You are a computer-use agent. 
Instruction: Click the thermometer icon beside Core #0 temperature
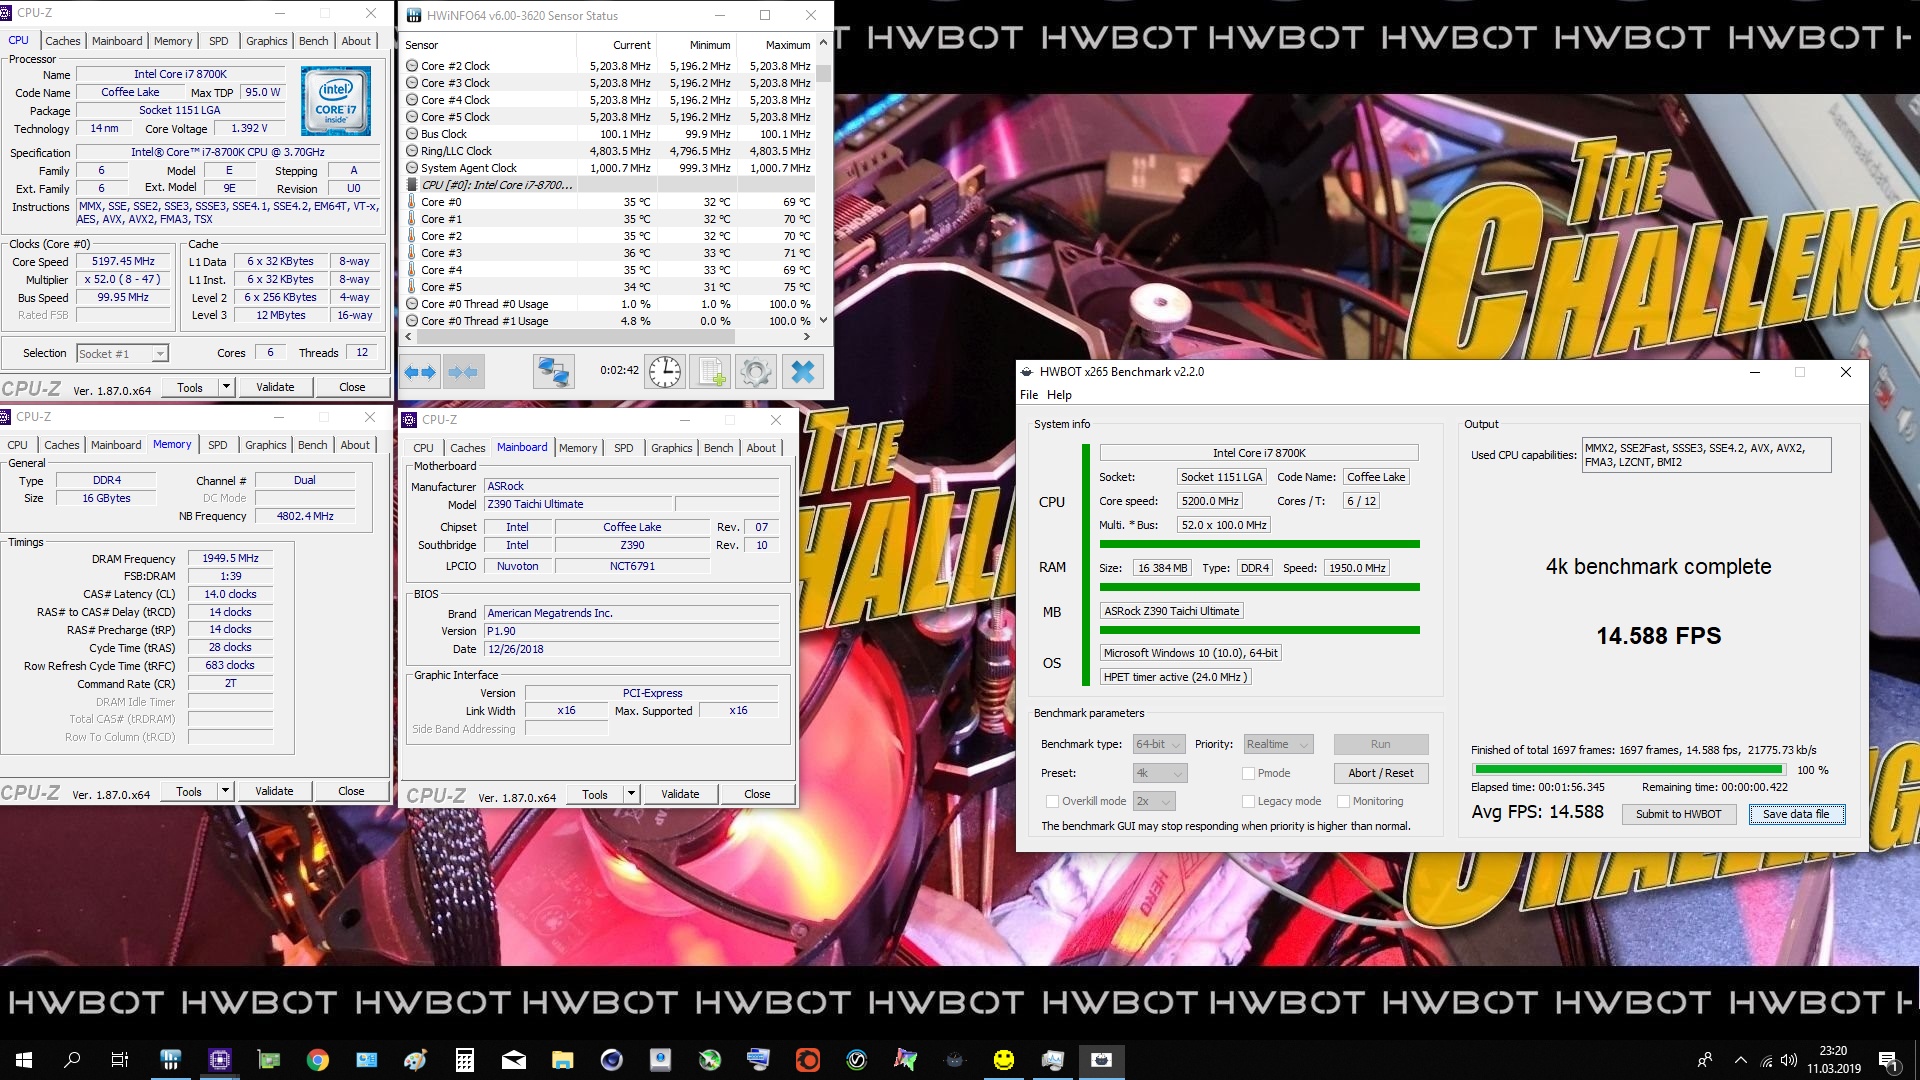click(x=412, y=202)
